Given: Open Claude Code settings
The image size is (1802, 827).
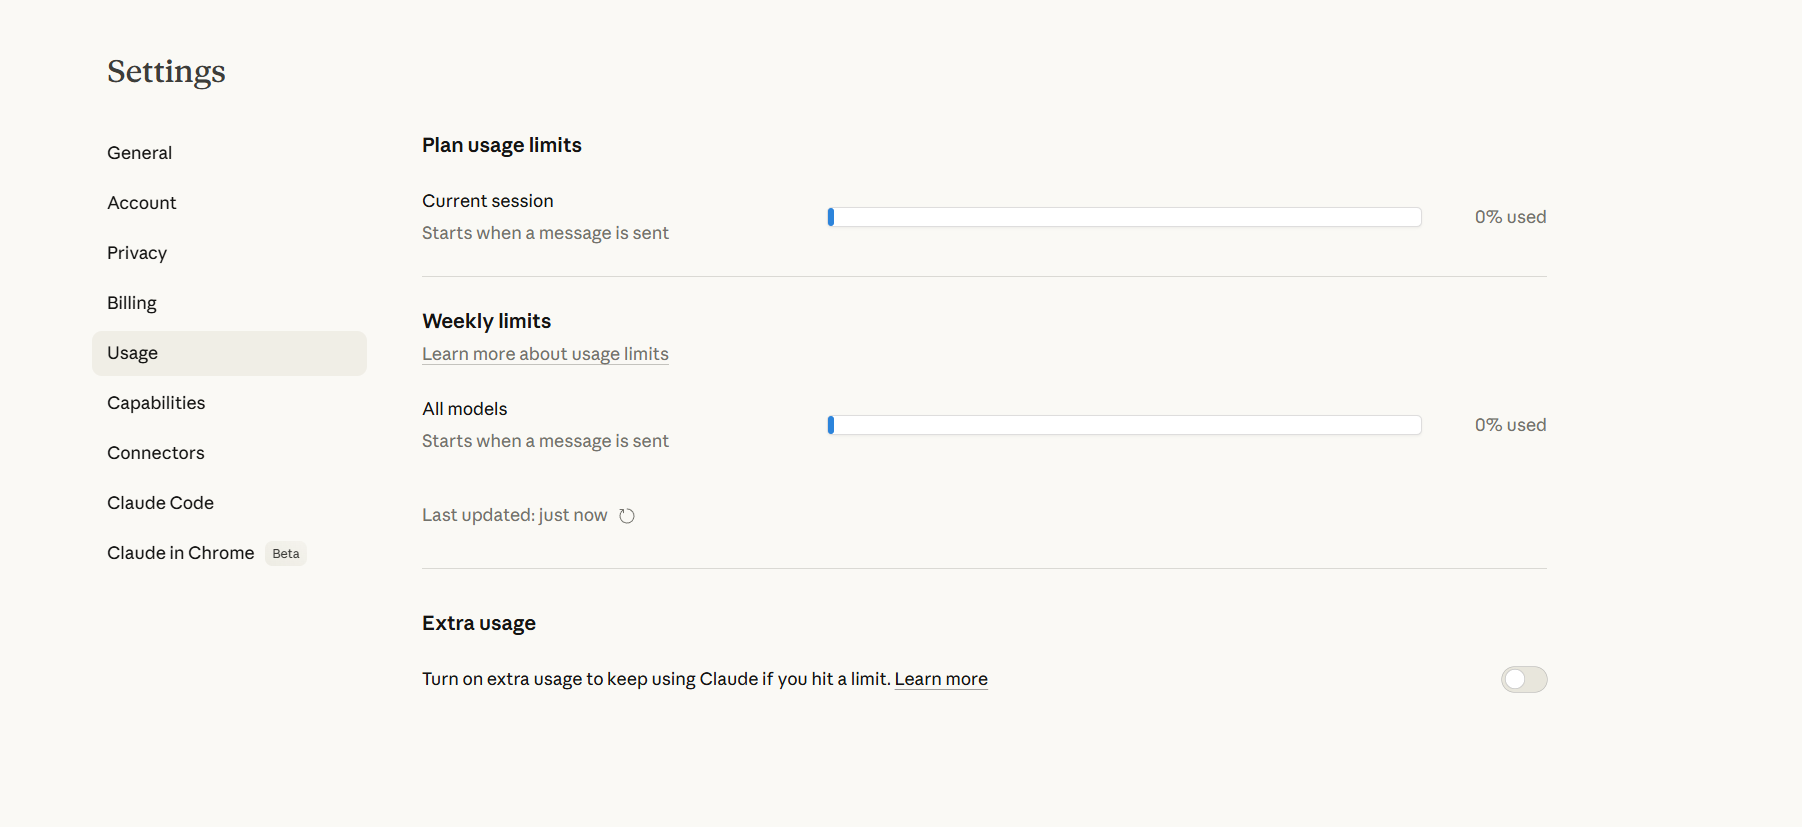Looking at the screenshot, I should pos(229,503).
